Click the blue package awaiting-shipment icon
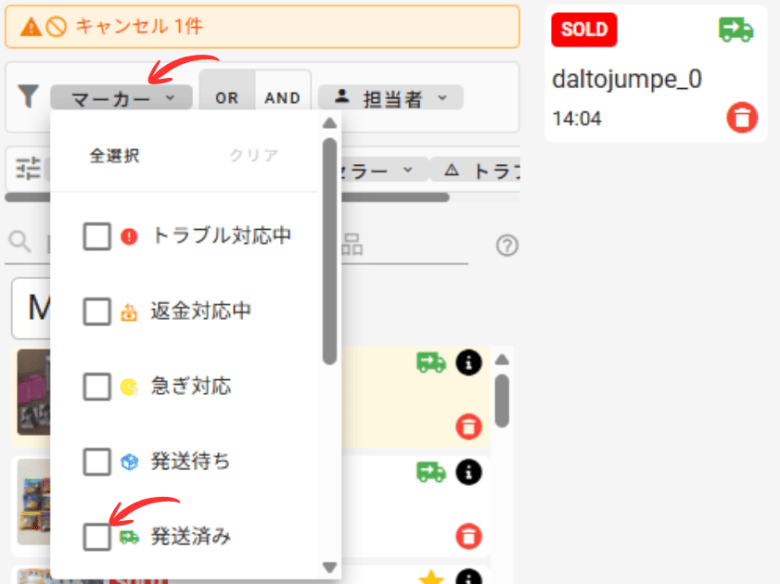This screenshot has width=780, height=584. point(129,462)
